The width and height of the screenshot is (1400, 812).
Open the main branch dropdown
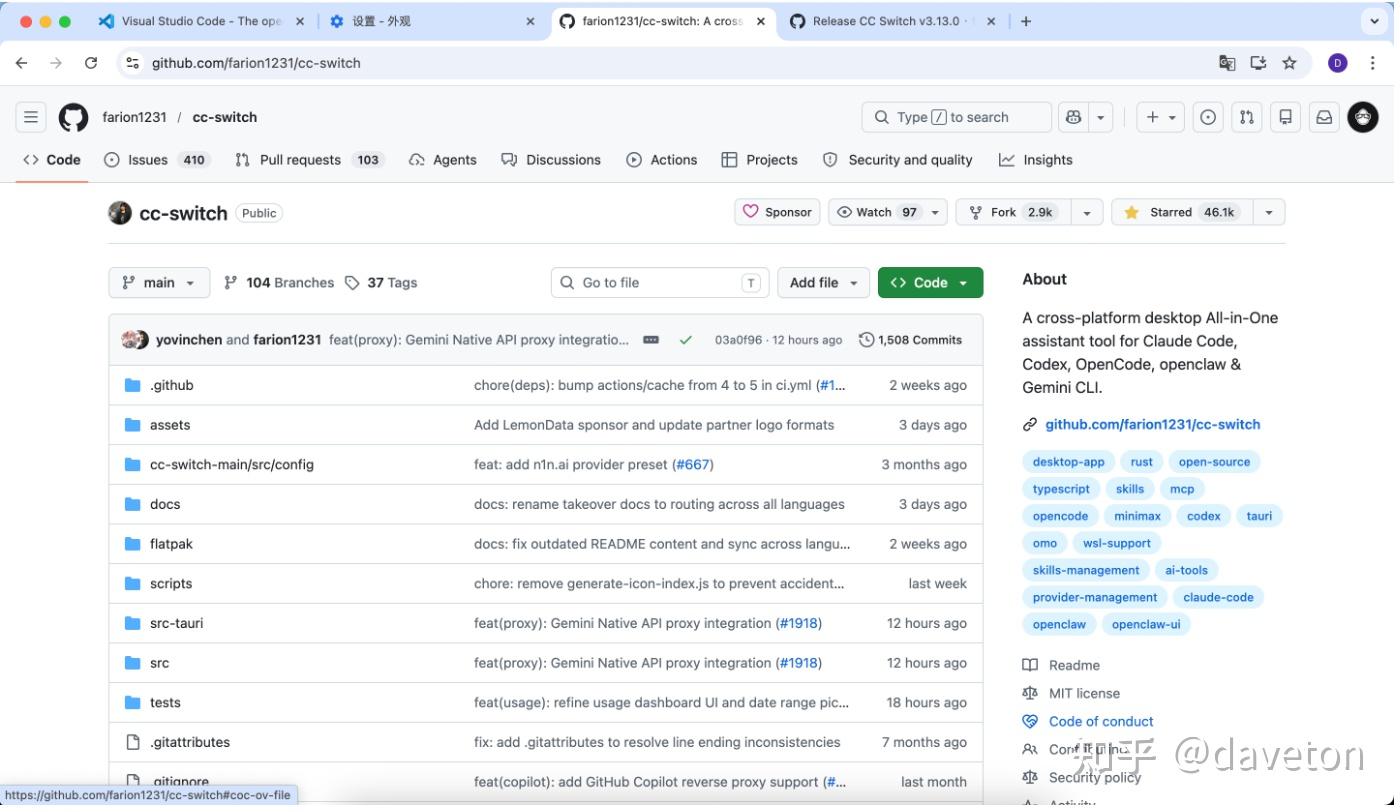159,283
